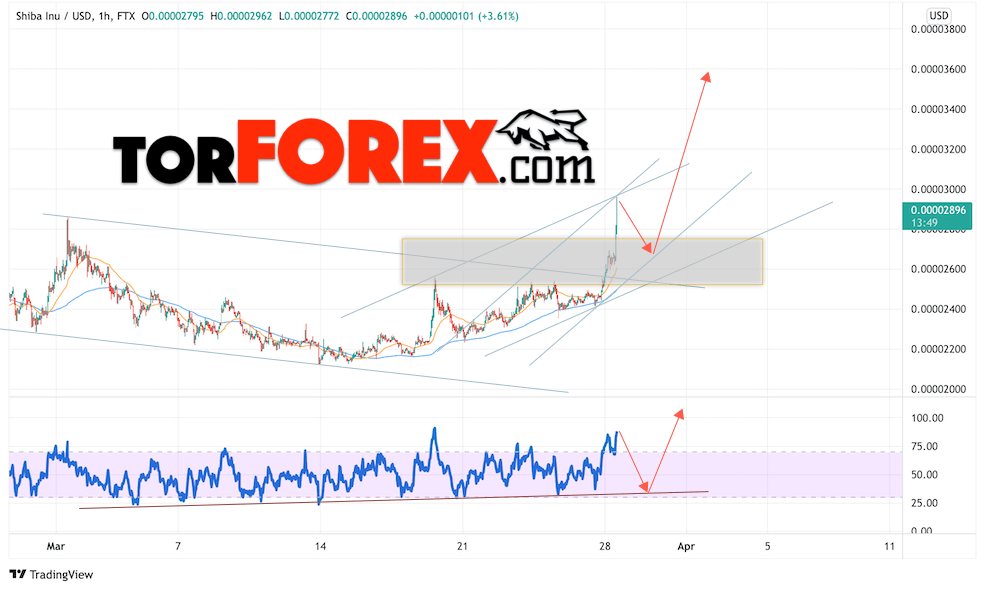Screen dimensions: 985x590
Task: Click the RSI 50.00 scale label
Action: click(x=925, y=474)
